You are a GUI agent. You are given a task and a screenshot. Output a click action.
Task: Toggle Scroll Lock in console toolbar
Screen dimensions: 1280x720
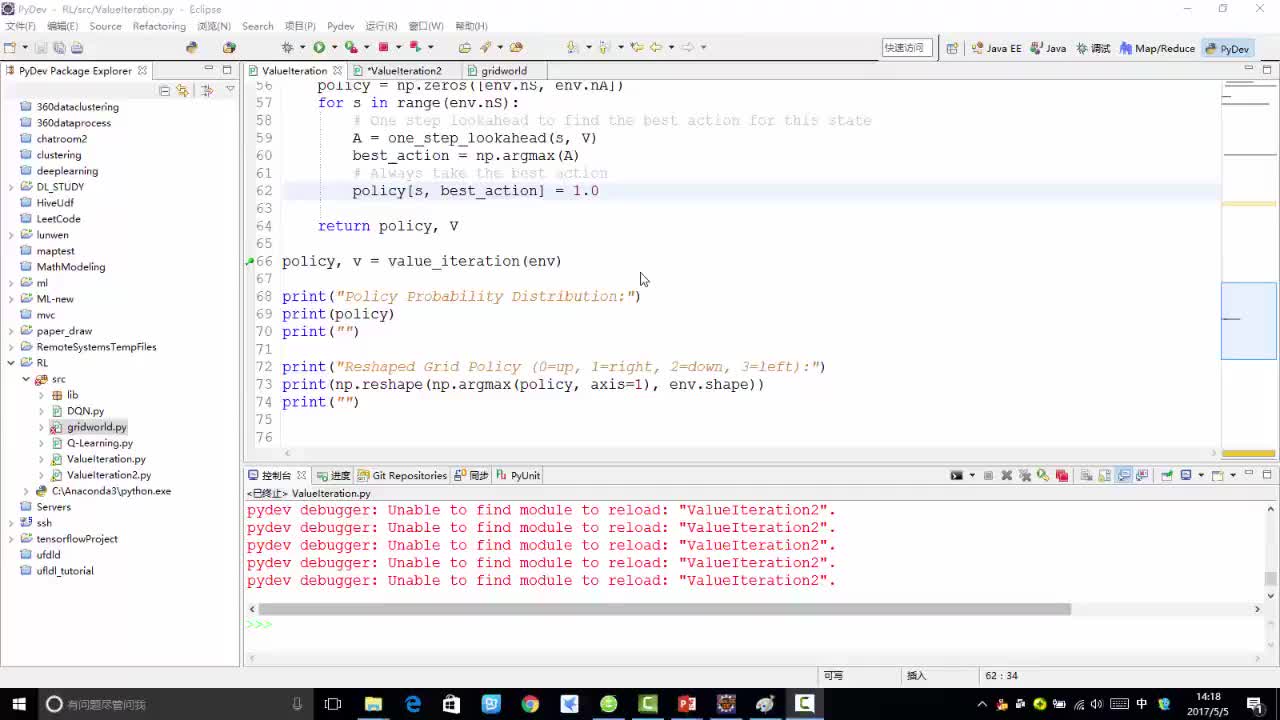[1106, 475]
